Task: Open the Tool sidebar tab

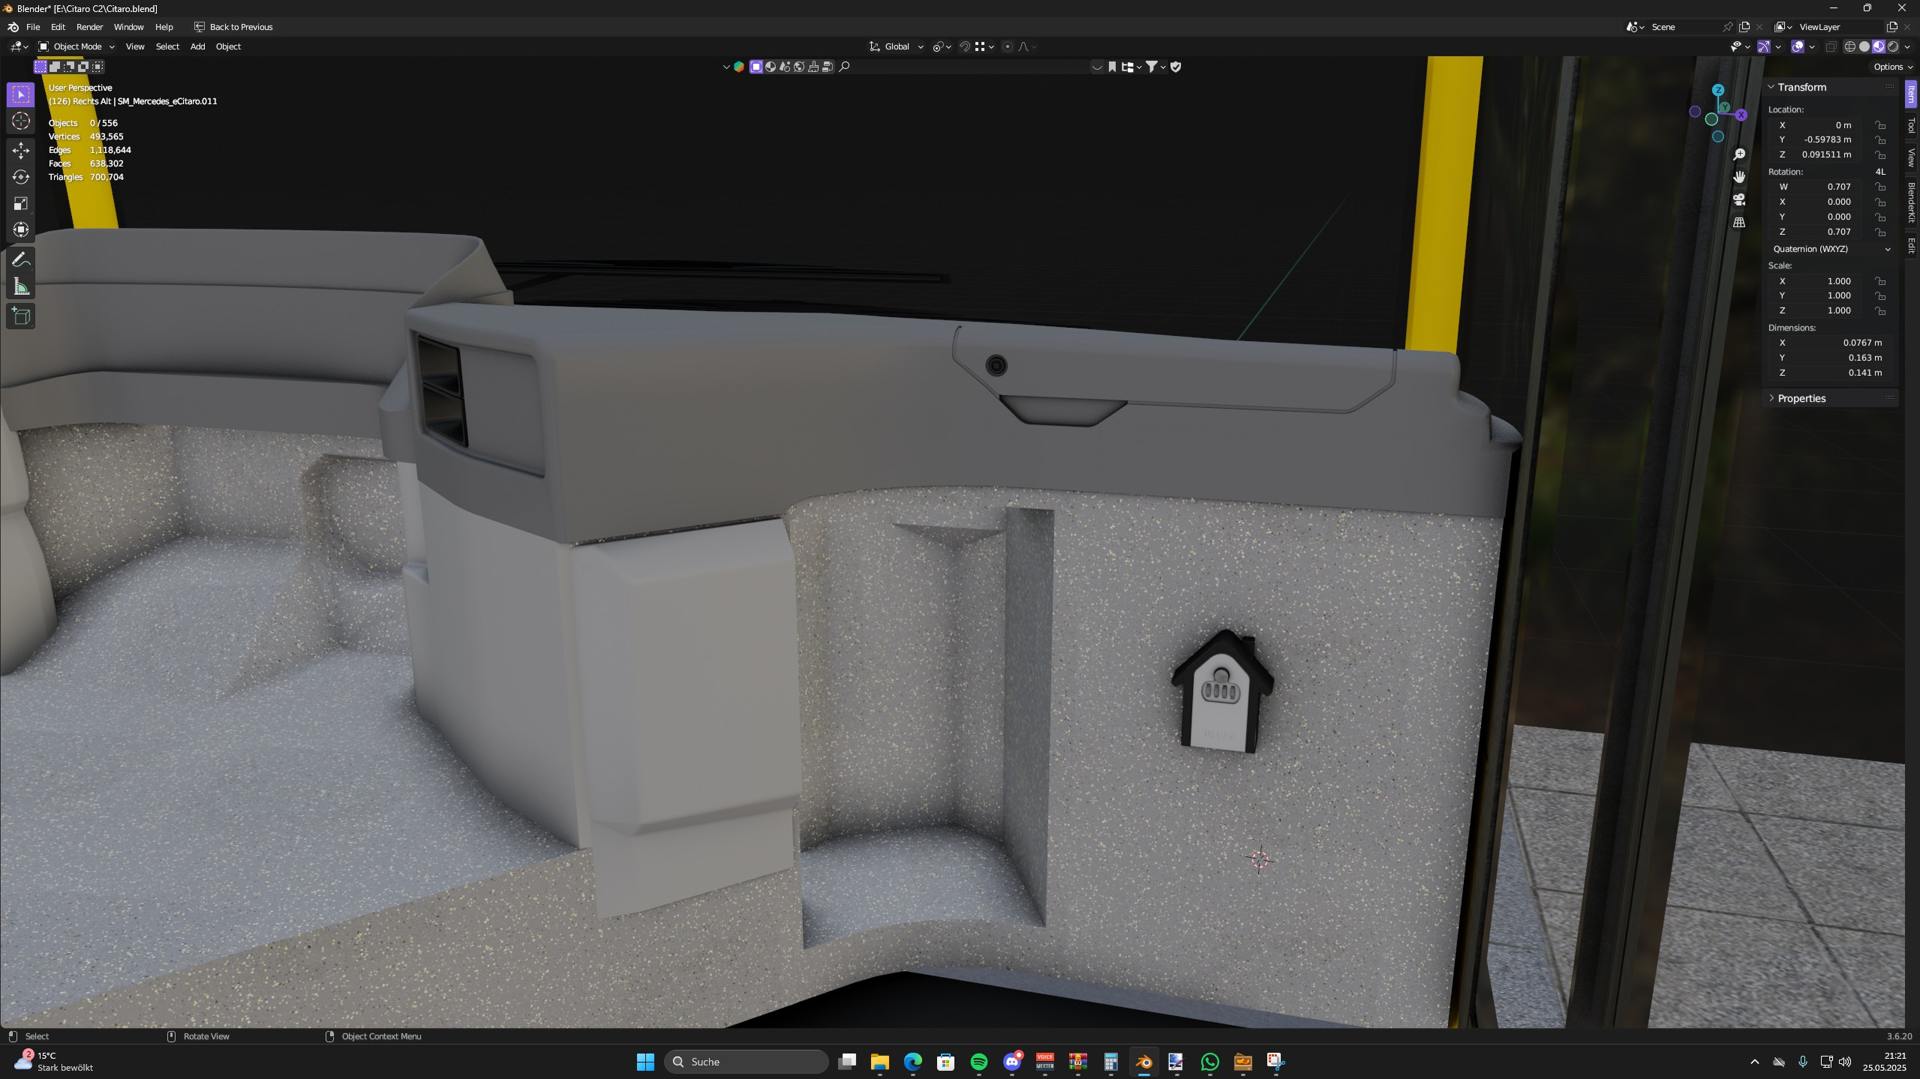Action: coord(1911,126)
